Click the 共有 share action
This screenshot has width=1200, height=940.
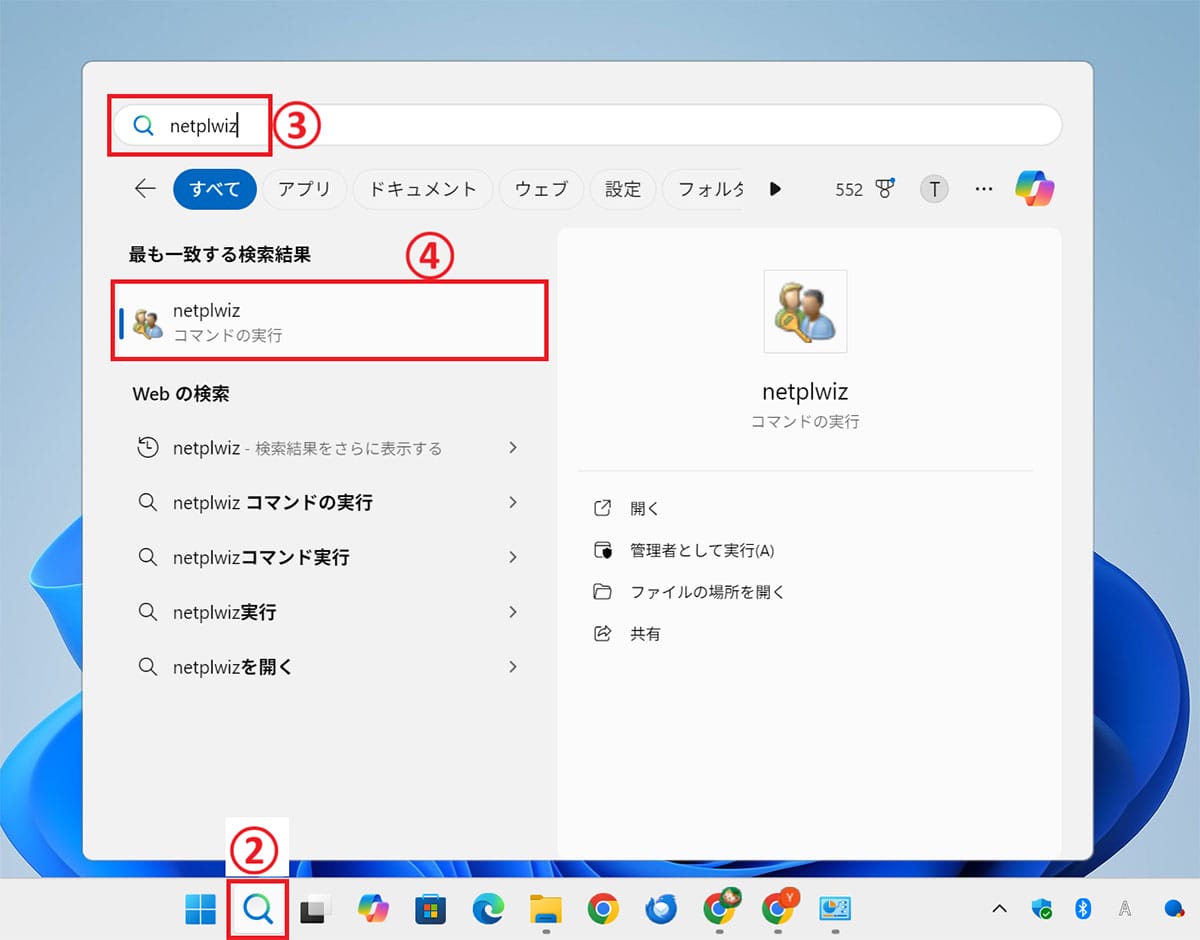(x=645, y=634)
